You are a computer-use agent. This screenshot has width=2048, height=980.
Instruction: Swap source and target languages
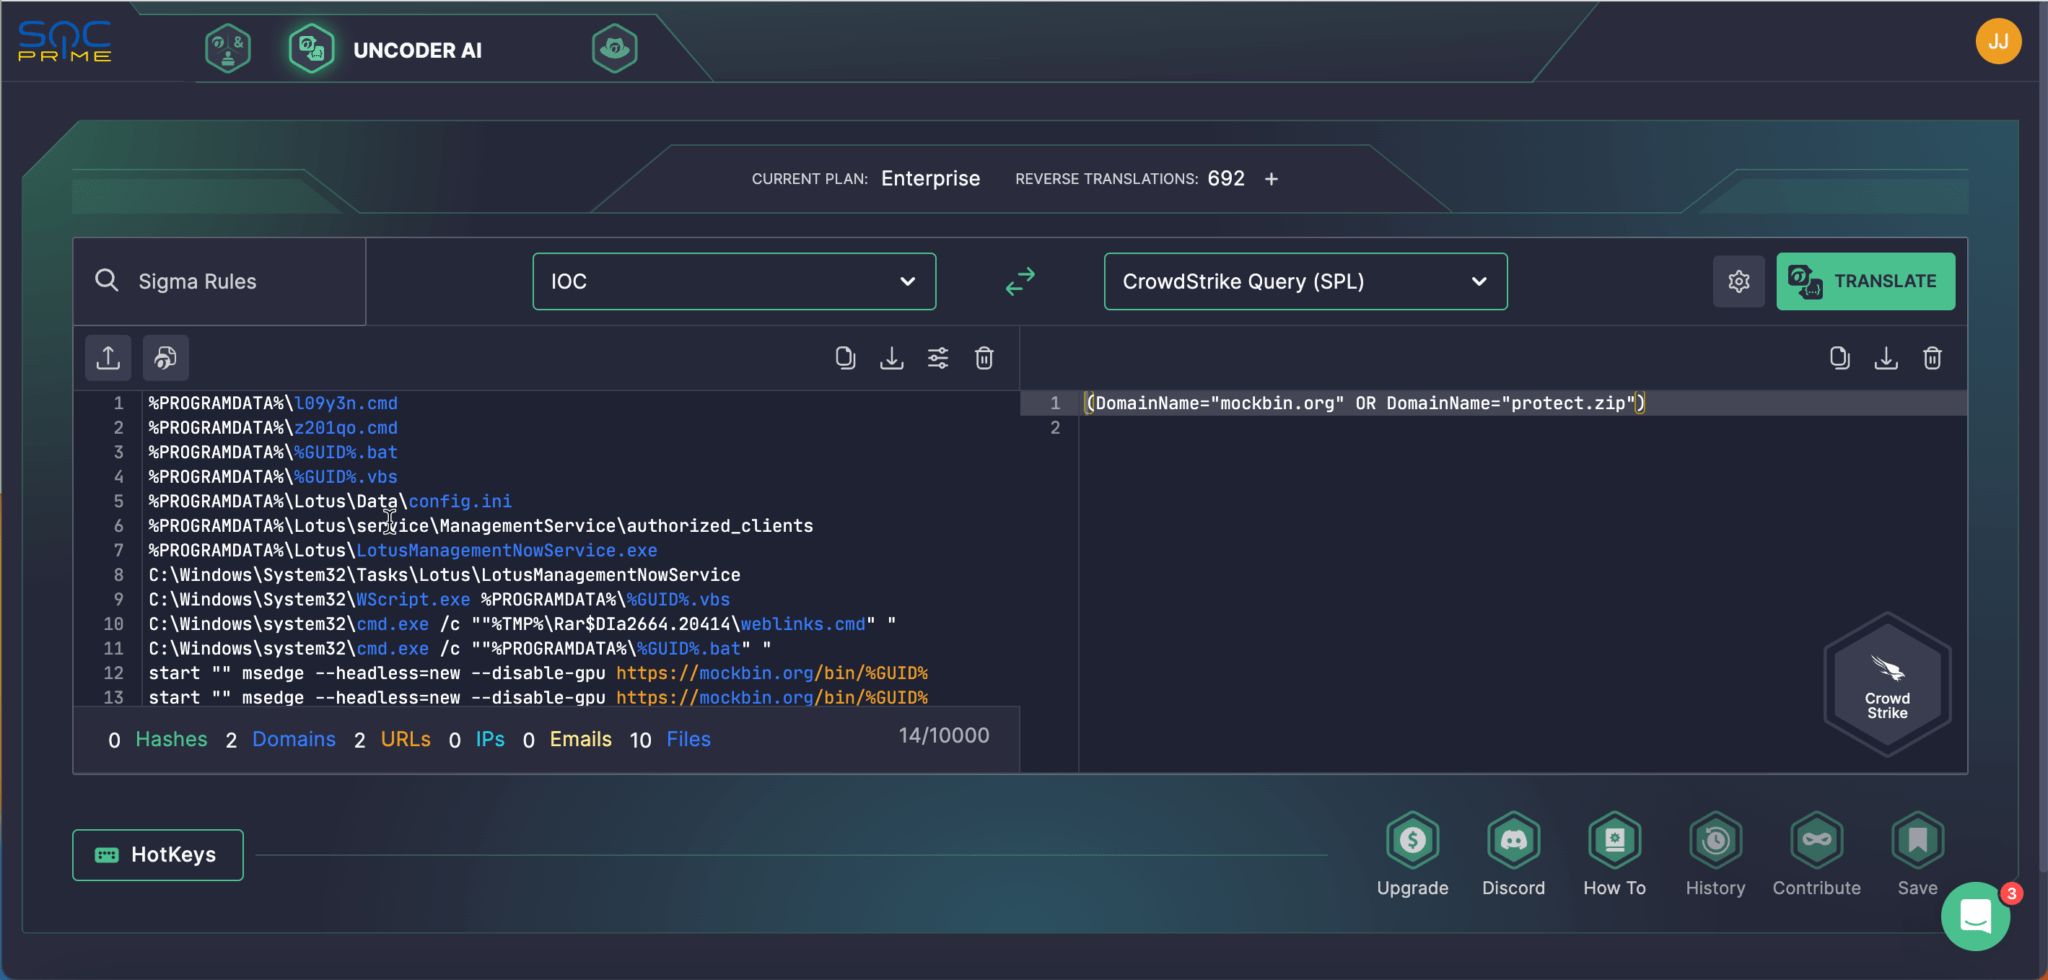1020,282
